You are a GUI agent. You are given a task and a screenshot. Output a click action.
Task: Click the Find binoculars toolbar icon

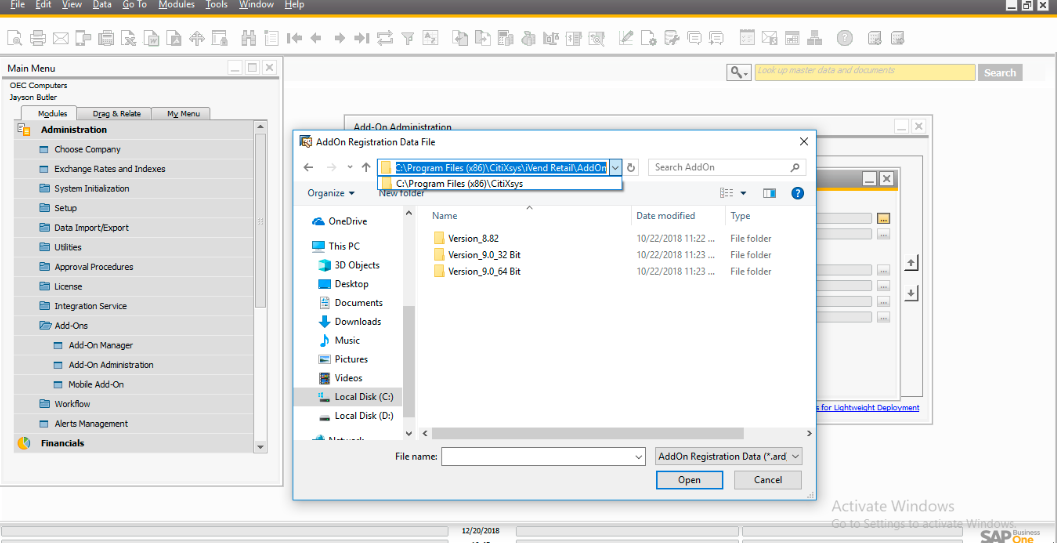click(249, 38)
